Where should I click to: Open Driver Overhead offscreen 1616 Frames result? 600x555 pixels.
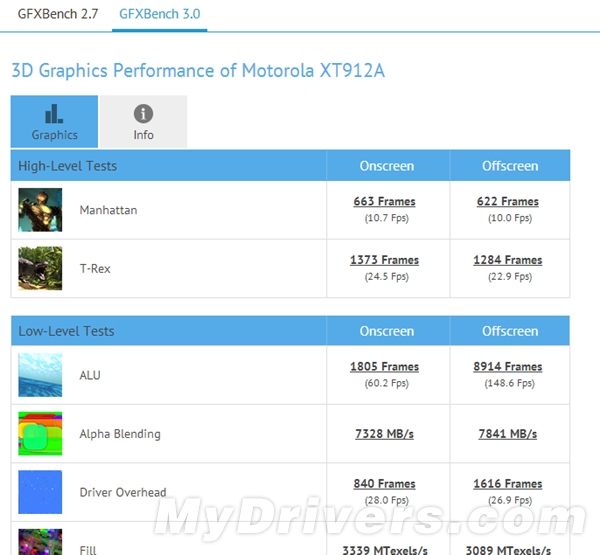pos(508,483)
